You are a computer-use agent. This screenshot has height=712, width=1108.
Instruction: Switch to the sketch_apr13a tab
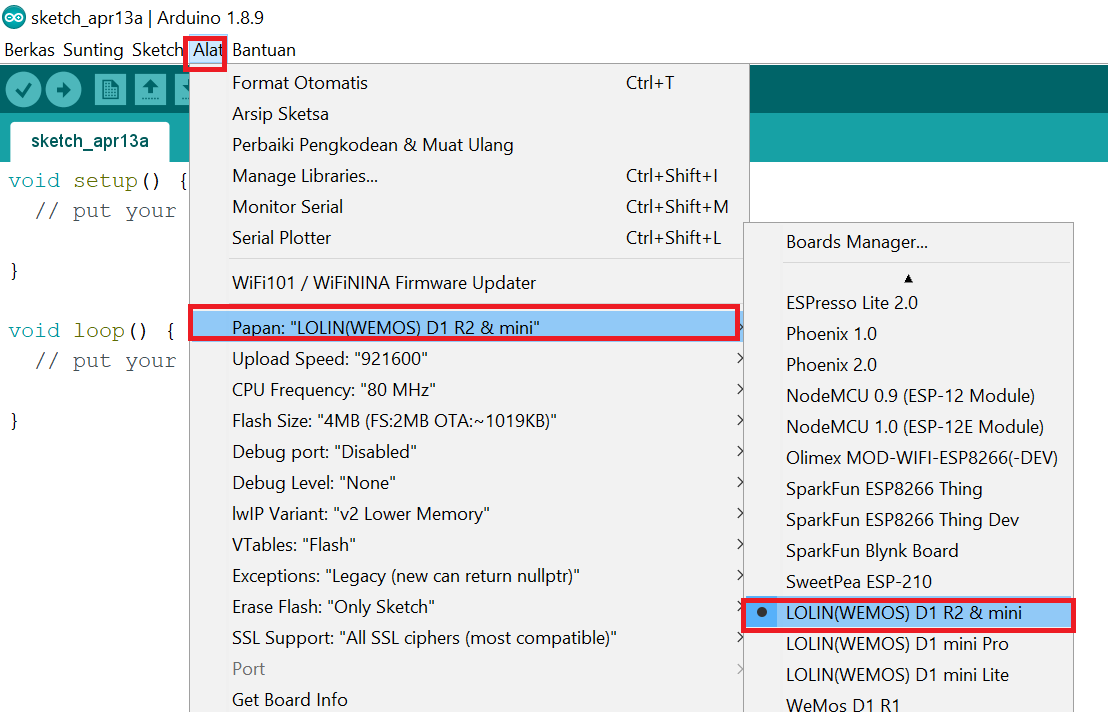click(89, 141)
